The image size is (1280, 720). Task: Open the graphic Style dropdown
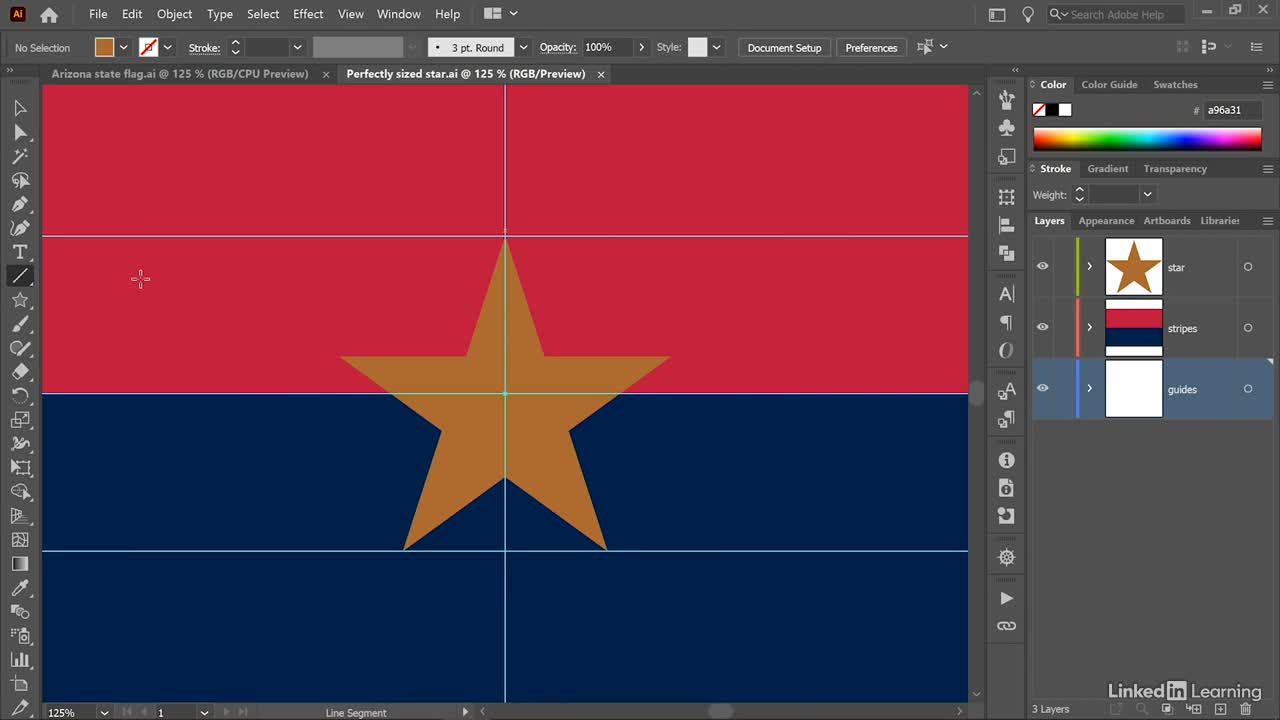coord(717,47)
